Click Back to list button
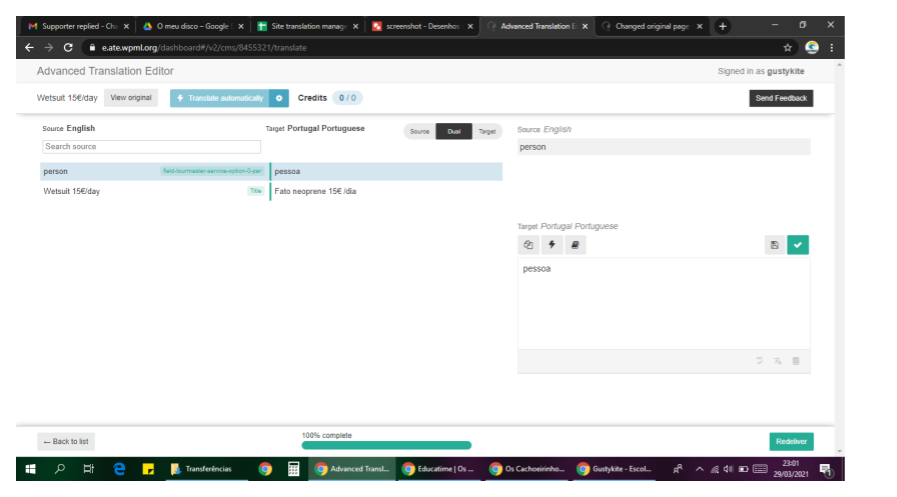Screen dimensions: 897x497 (x=66, y=442)
